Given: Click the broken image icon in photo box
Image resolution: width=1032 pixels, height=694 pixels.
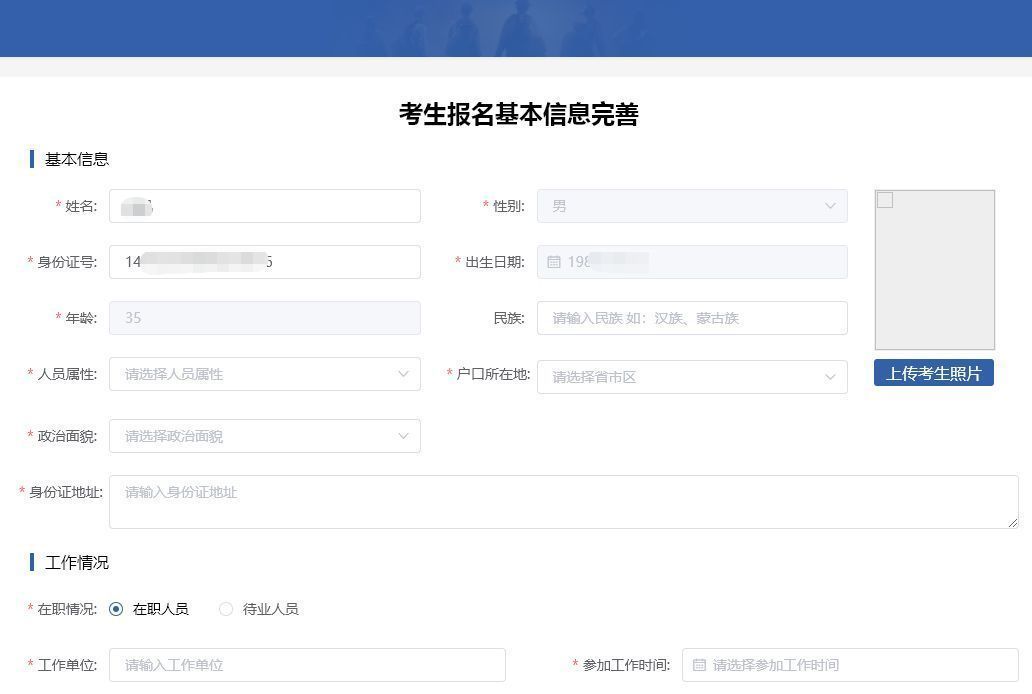Looking at the screenshot, I should [885, 200].
